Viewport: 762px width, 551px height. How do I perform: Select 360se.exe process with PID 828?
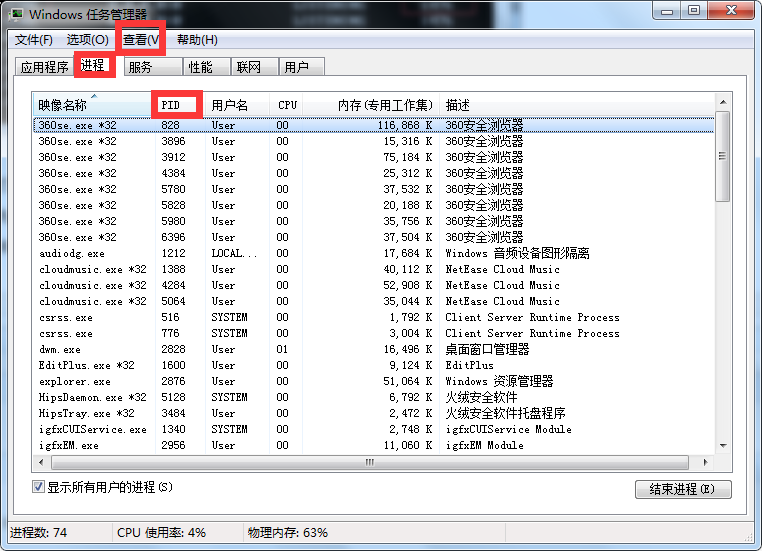374,125
